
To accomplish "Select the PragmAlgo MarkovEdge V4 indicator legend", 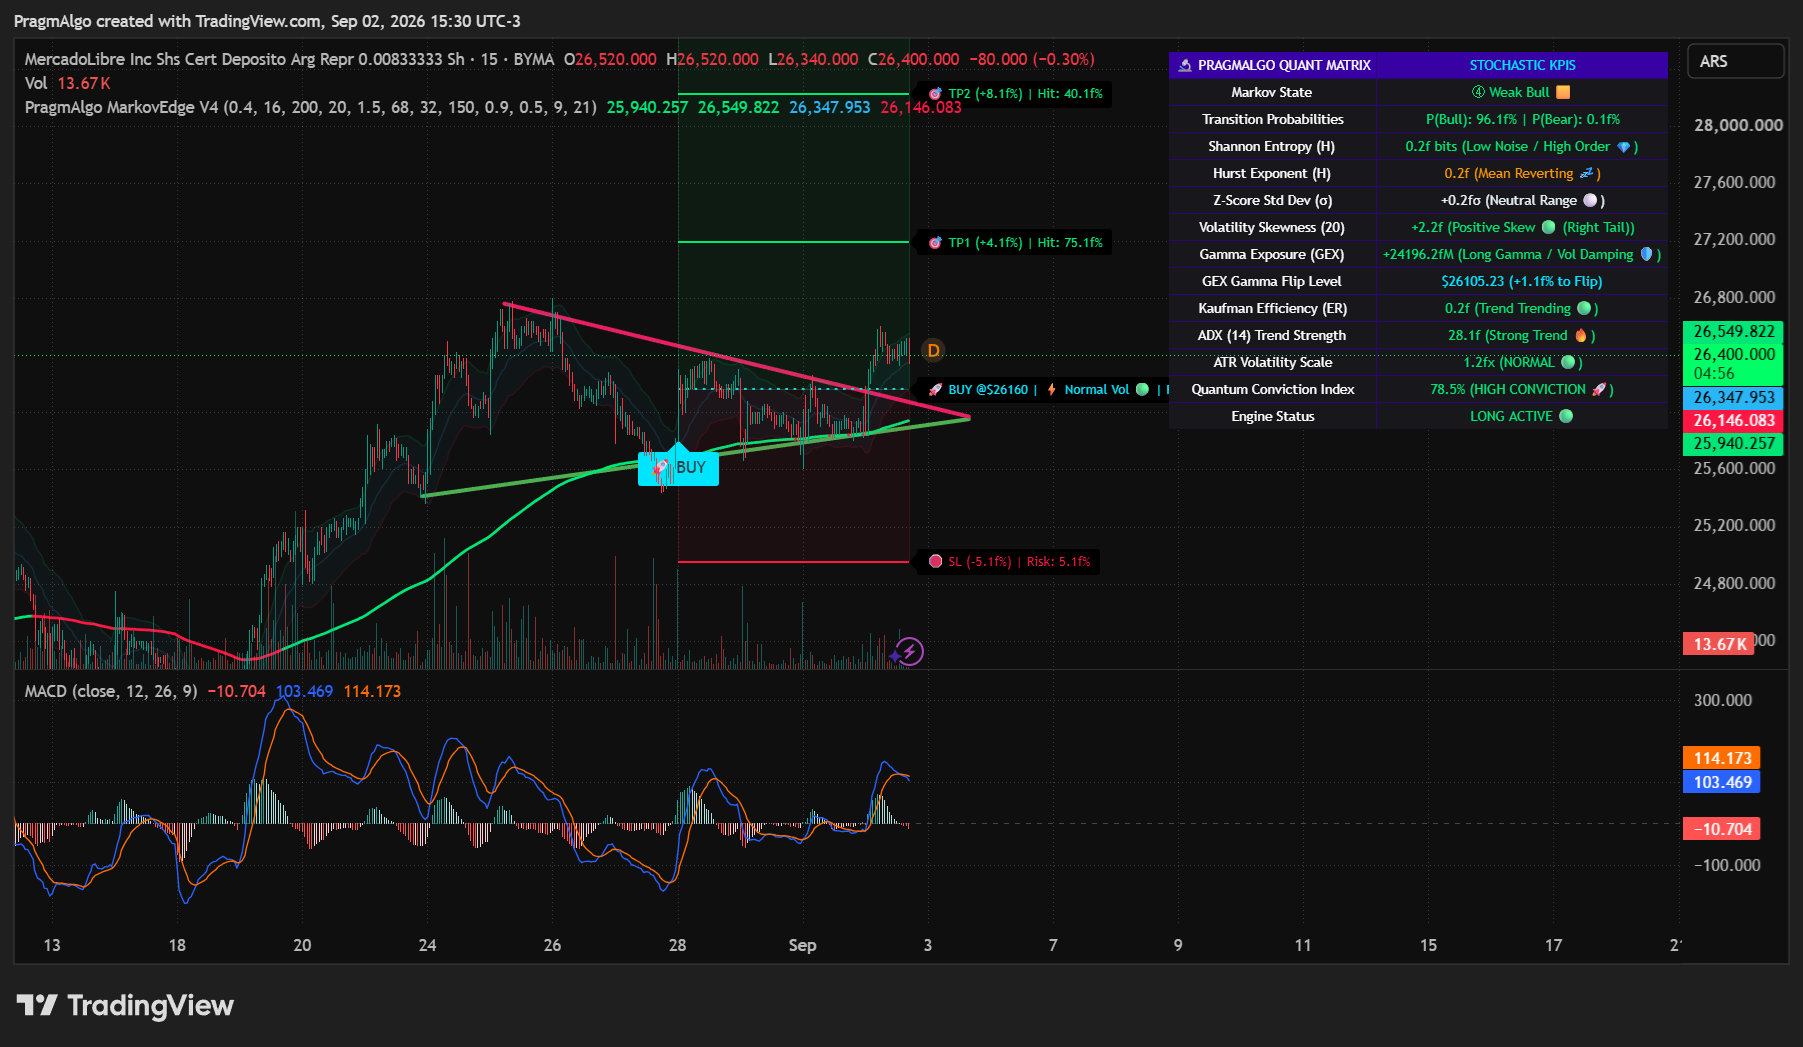I will 310,107.
